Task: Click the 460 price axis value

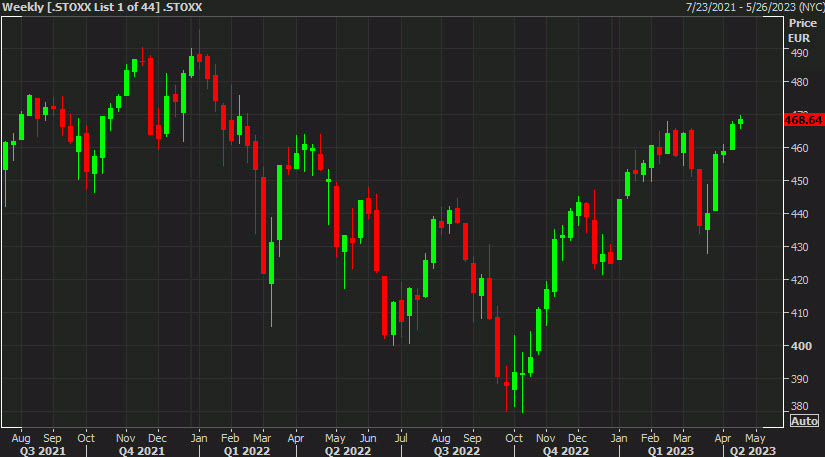Action: tap(799, 148)
